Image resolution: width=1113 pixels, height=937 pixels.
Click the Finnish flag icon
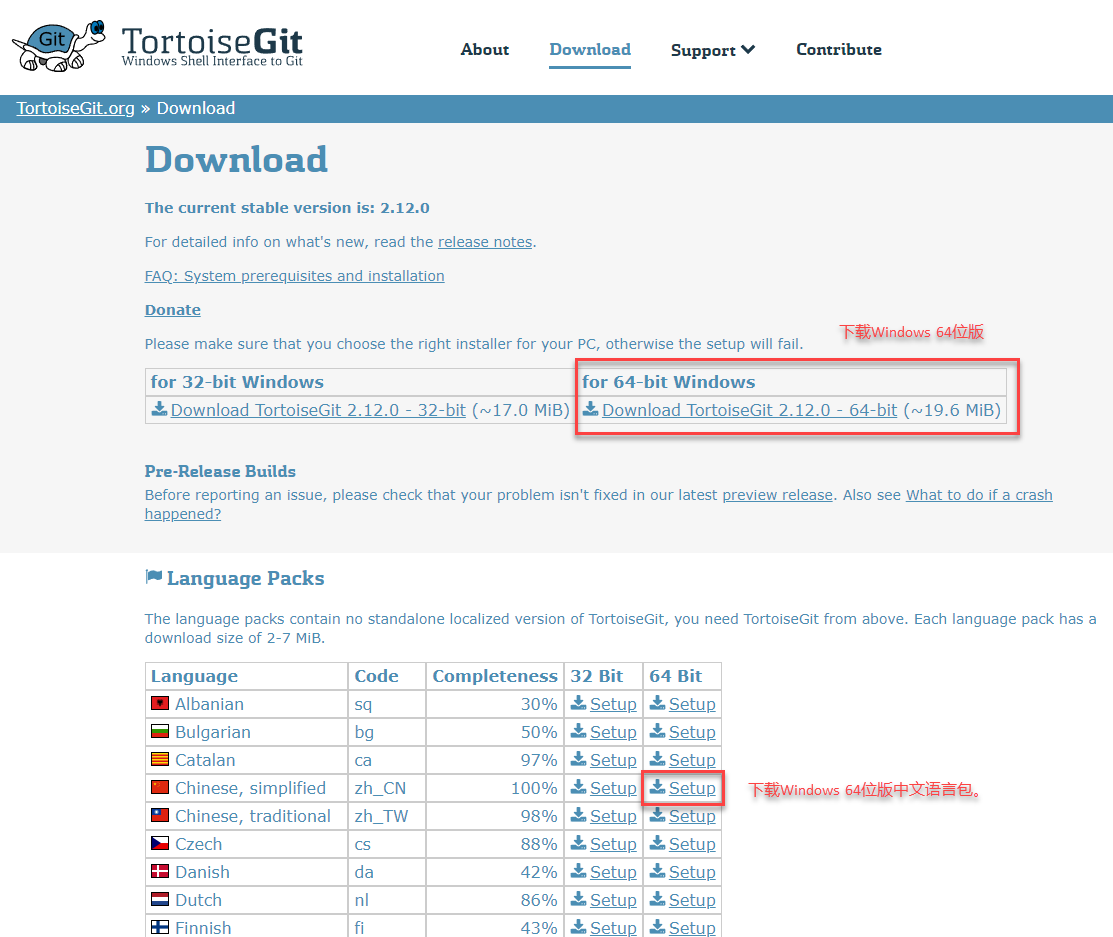[x=160, y=927]
